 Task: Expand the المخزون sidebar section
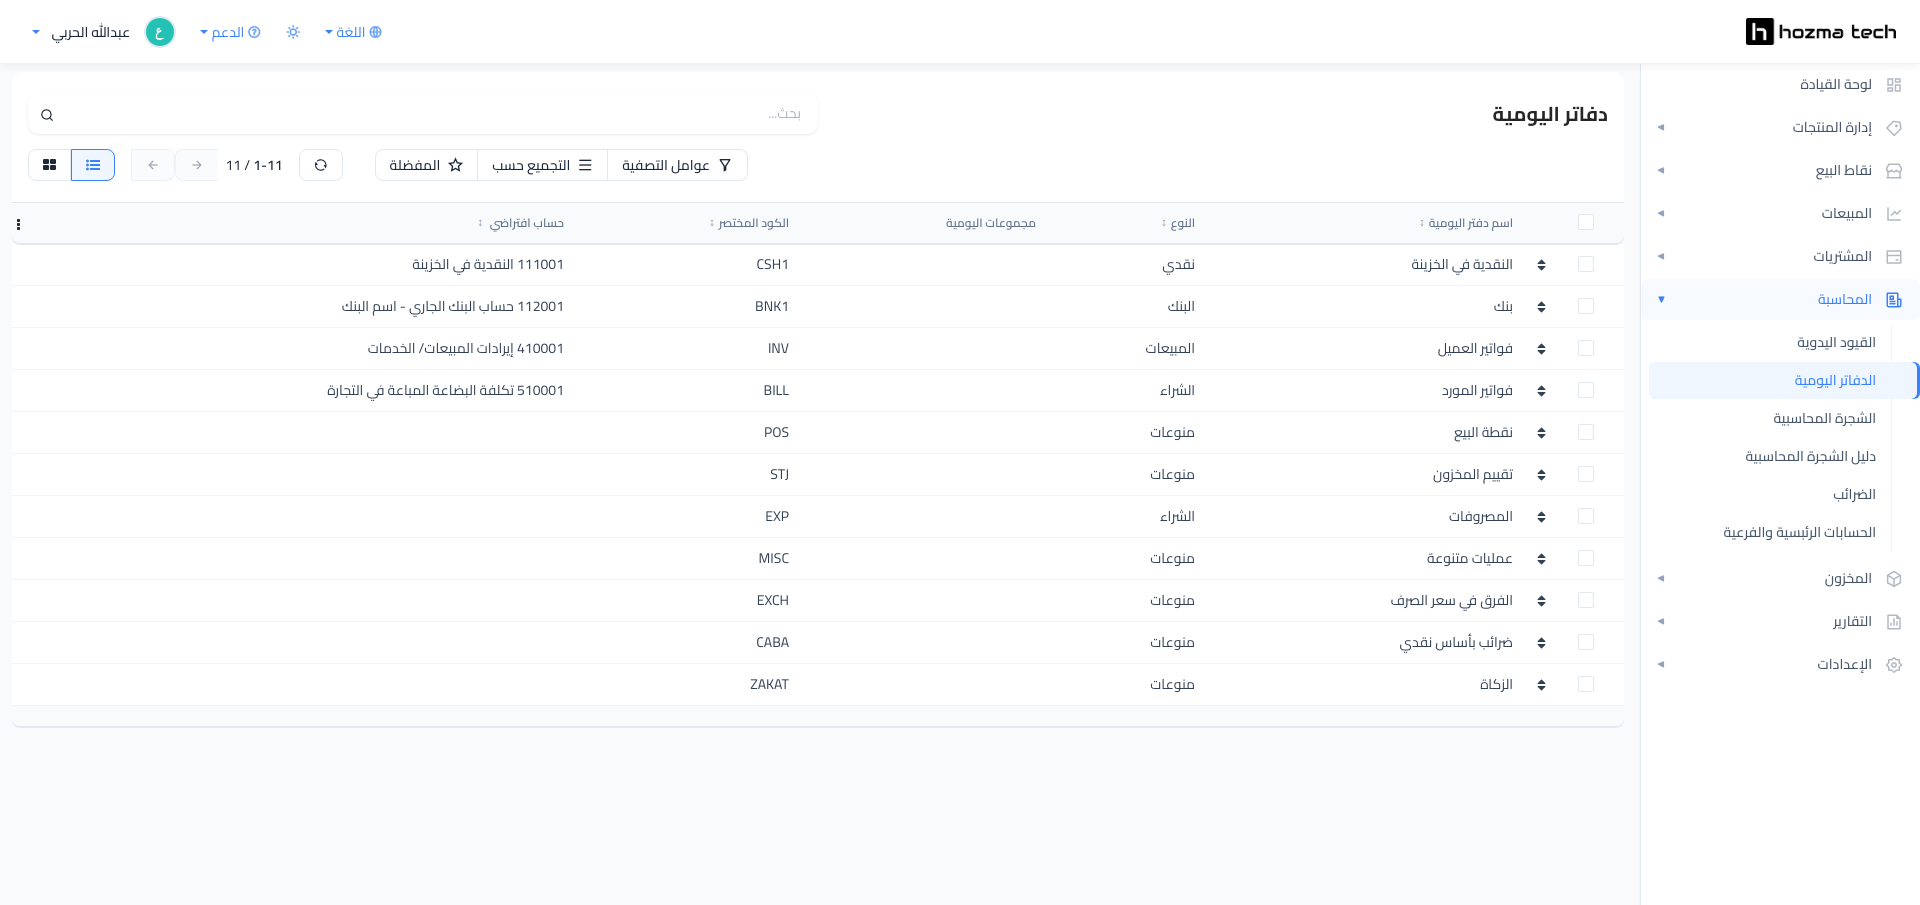(1661, 579)
